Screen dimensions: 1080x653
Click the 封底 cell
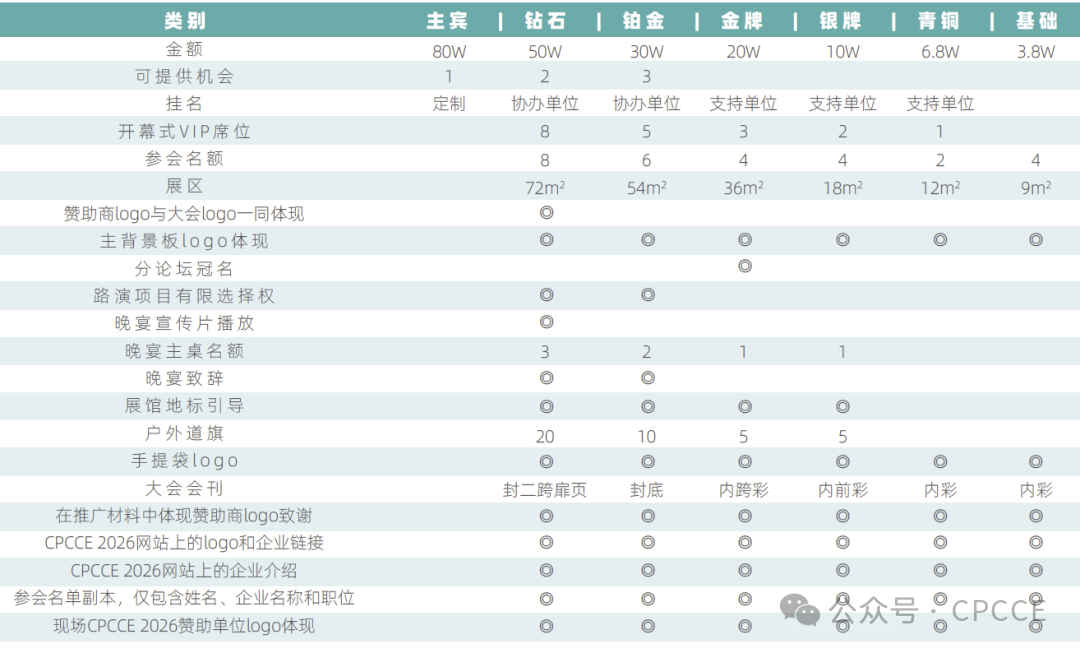pyautogui.click(x=647, y=490)
